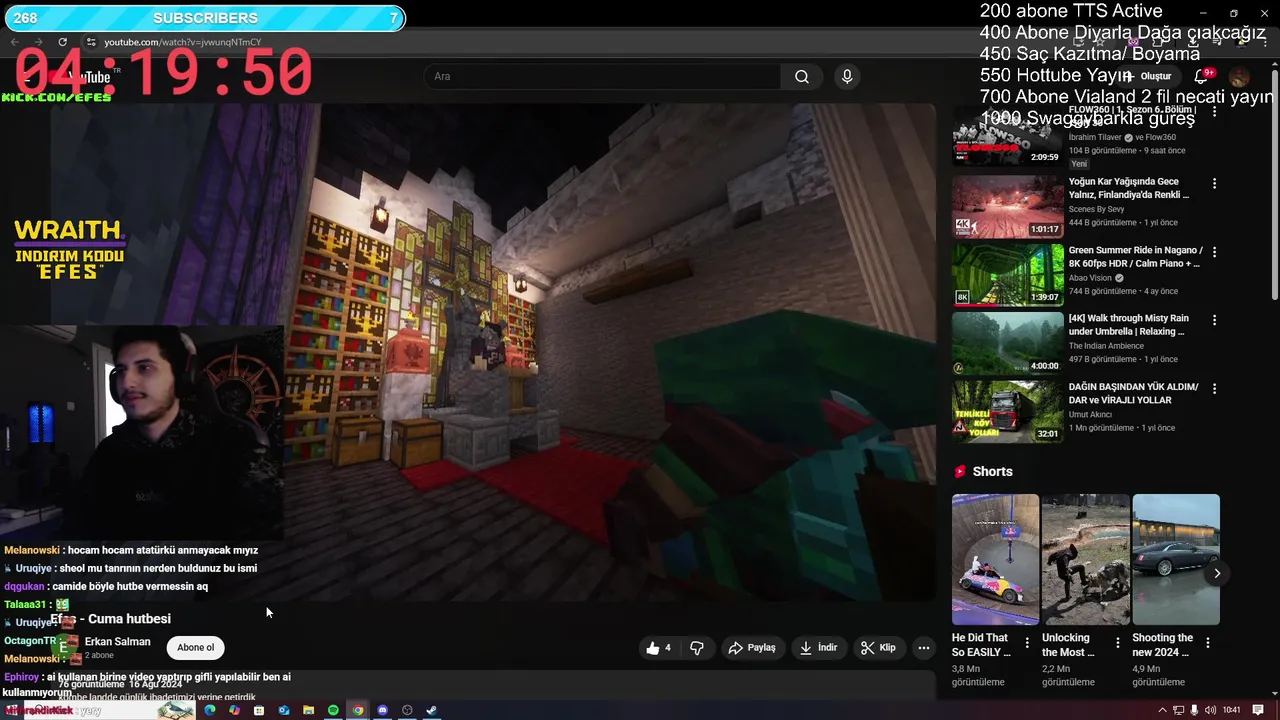Open Spotify from taskbar

[x=333, y=710]
